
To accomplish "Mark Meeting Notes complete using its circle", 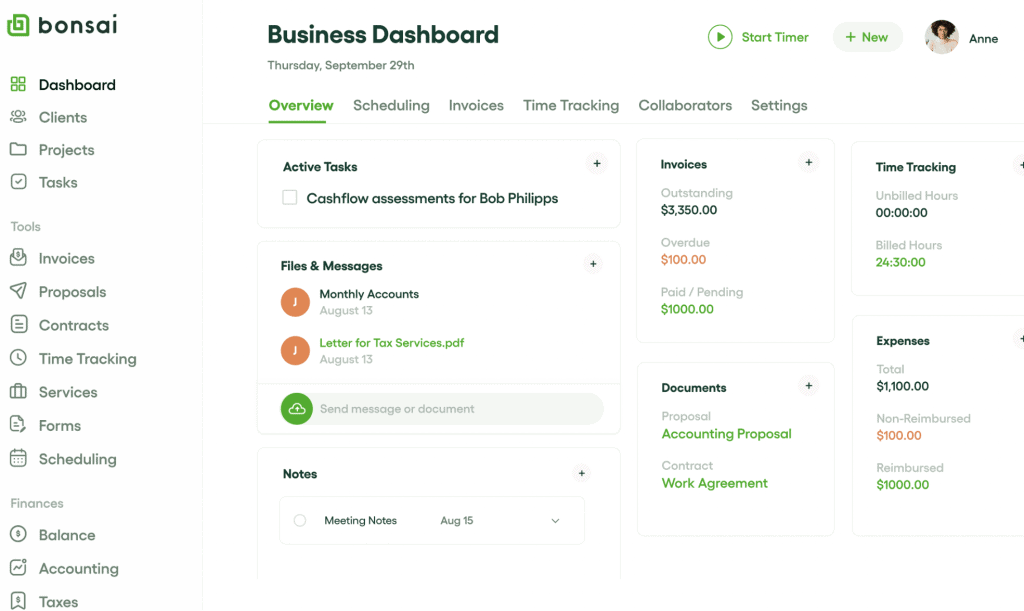I will [300, 520].
